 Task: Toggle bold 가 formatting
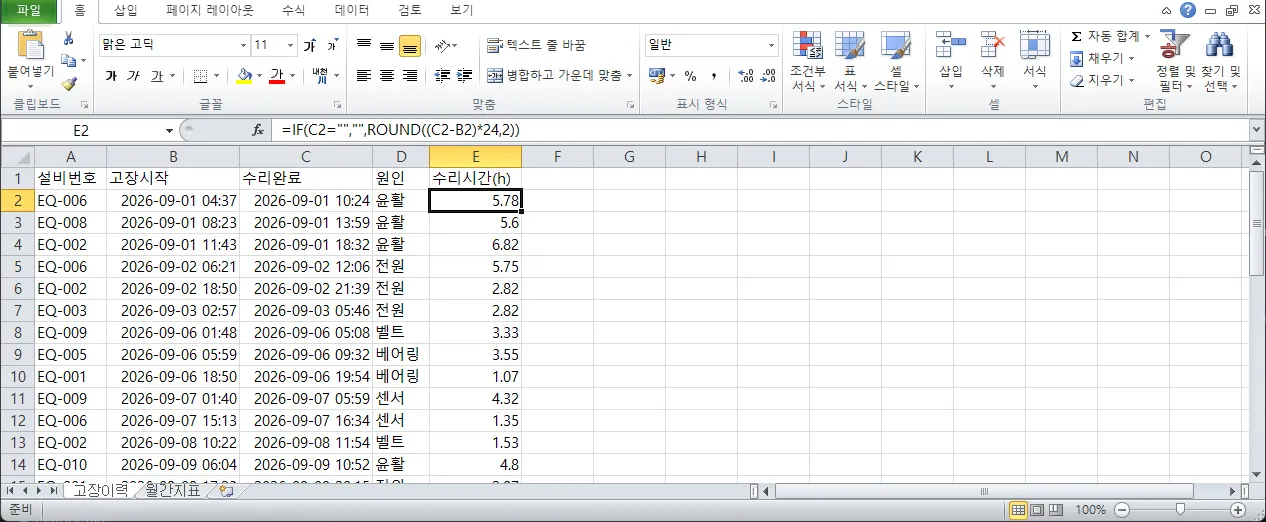pos(111,76)
